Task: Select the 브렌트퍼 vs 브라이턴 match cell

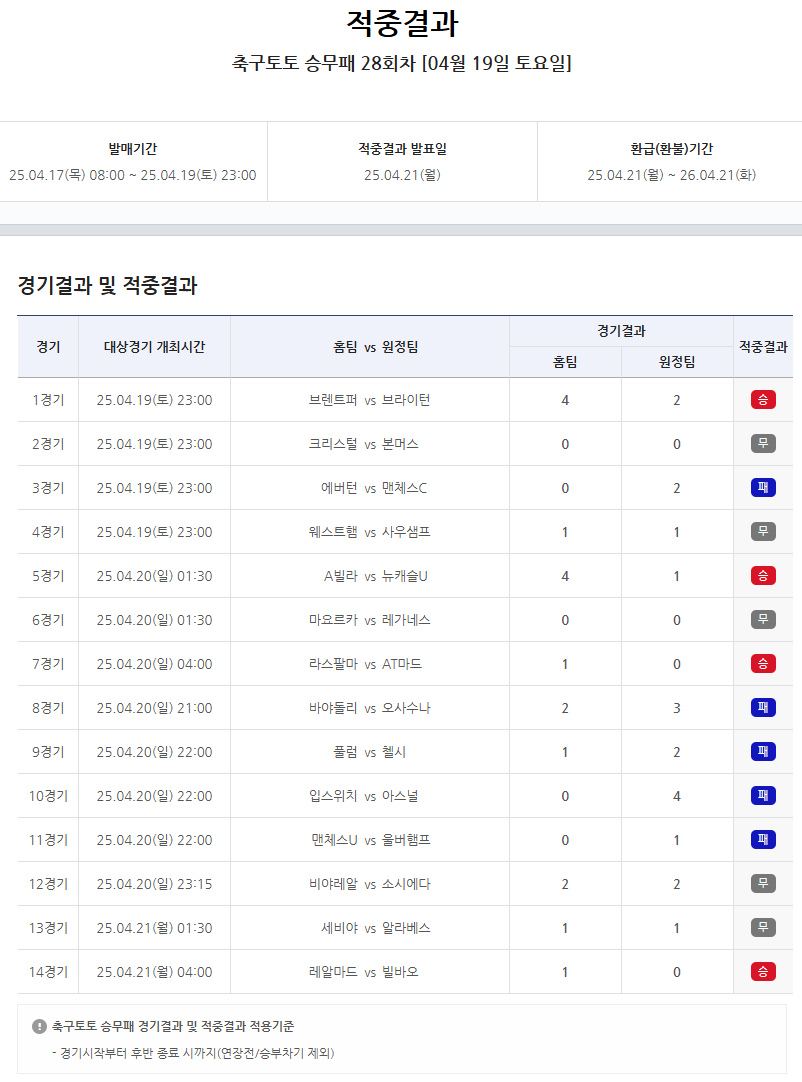Action: coord(370,400)
